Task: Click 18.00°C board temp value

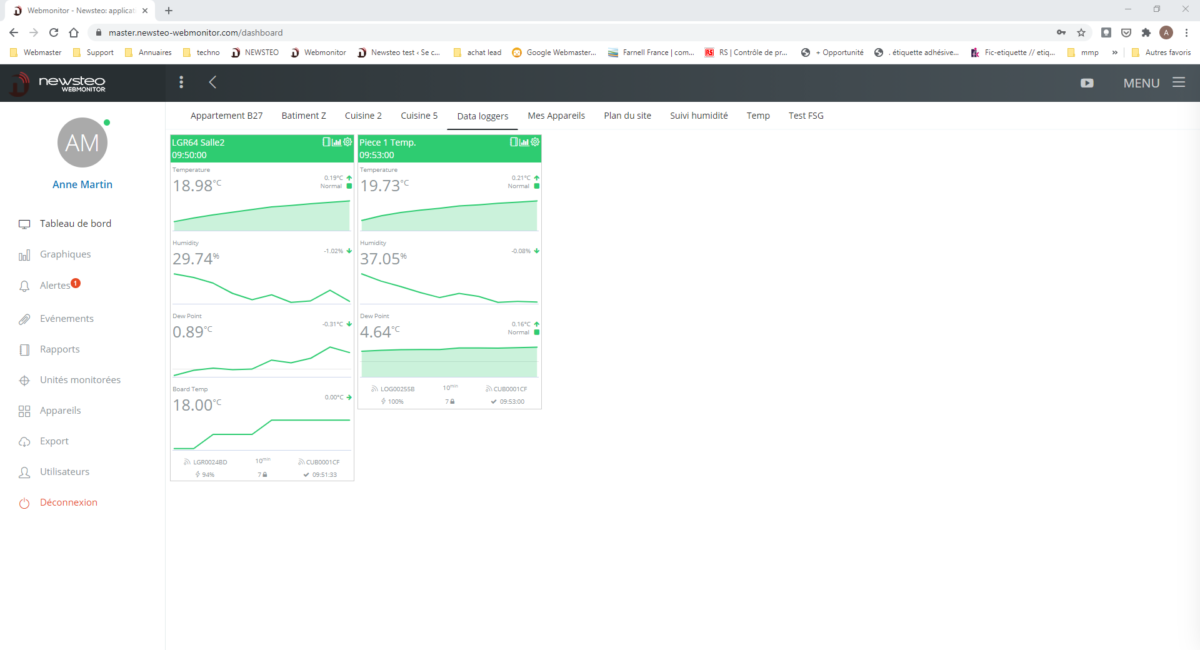Action: (197, 405)
